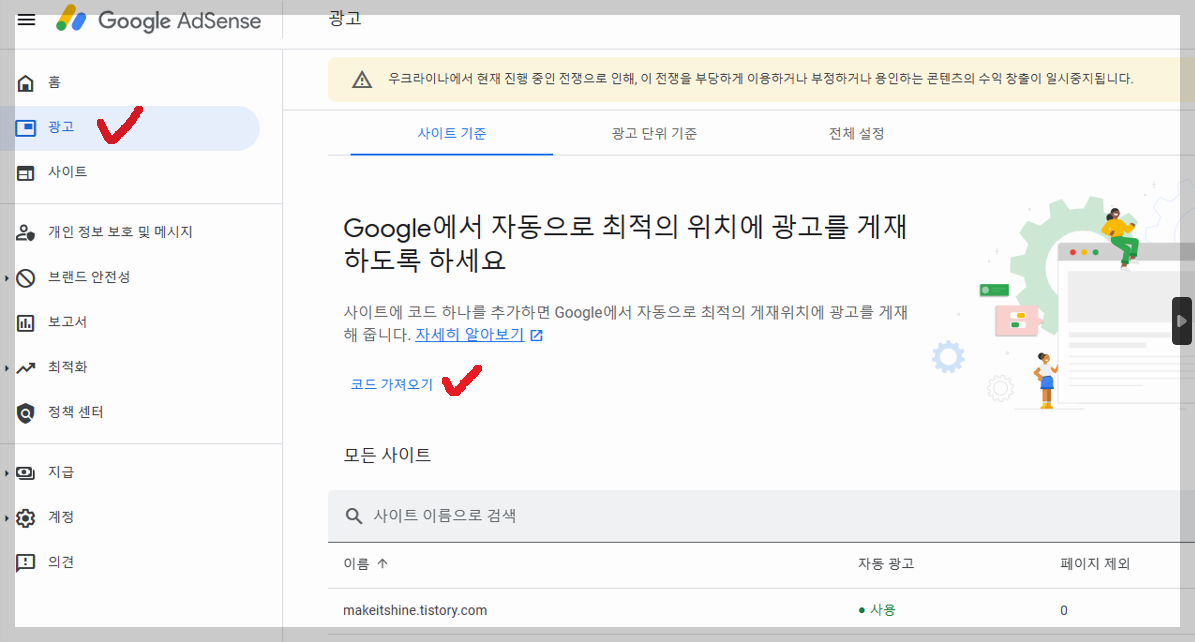Click the 0 page-exclusion value
Image resolution: width=1195 pixels, height=642 pixels.
pyautogui.click(x=1064, y=611)
